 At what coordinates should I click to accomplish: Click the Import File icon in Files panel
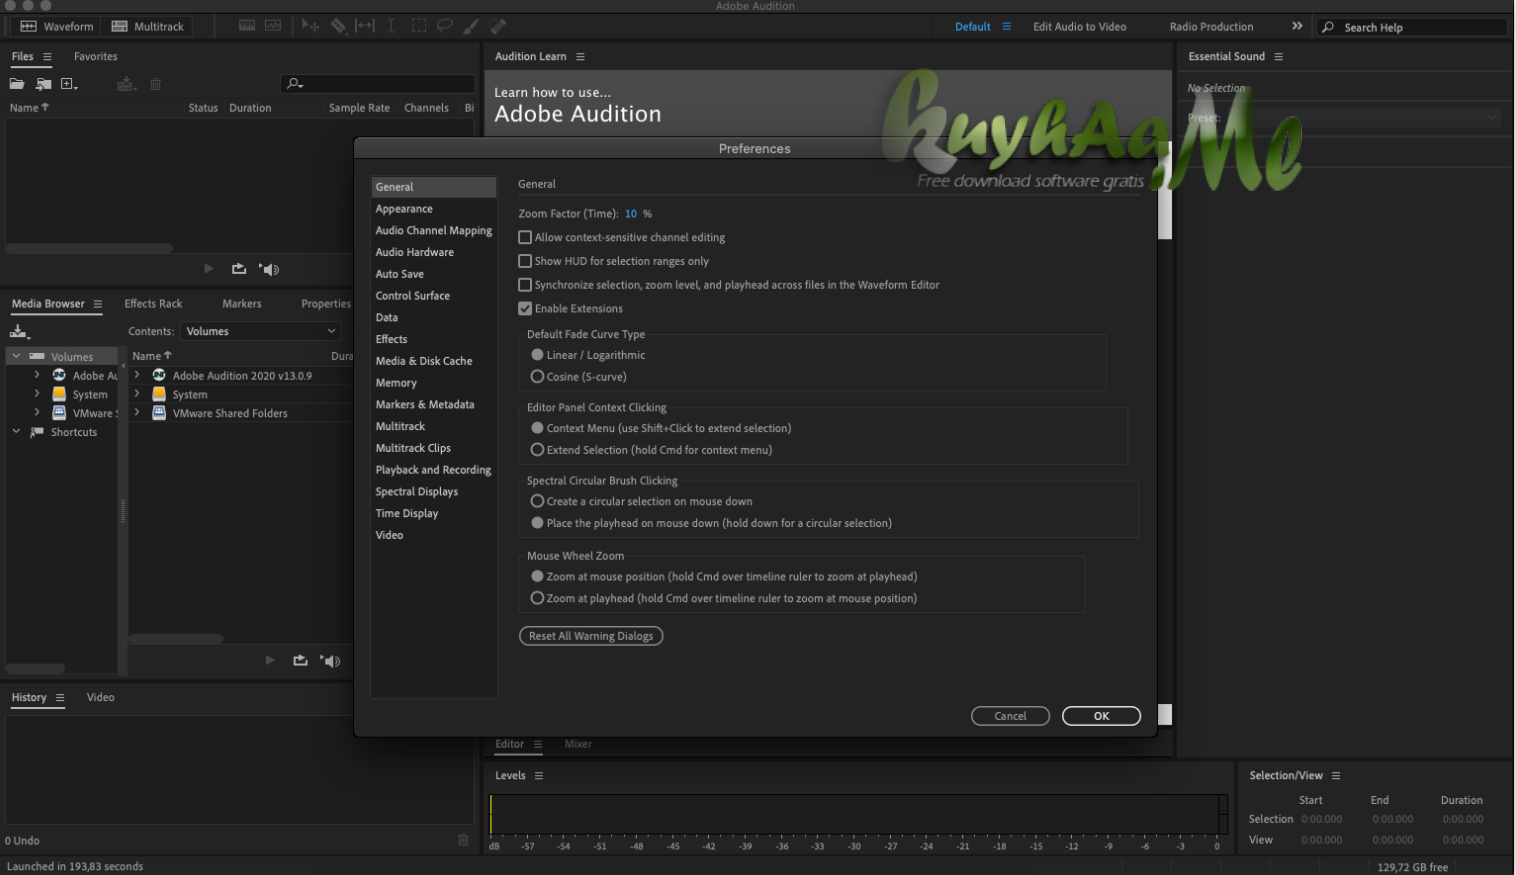43,84
